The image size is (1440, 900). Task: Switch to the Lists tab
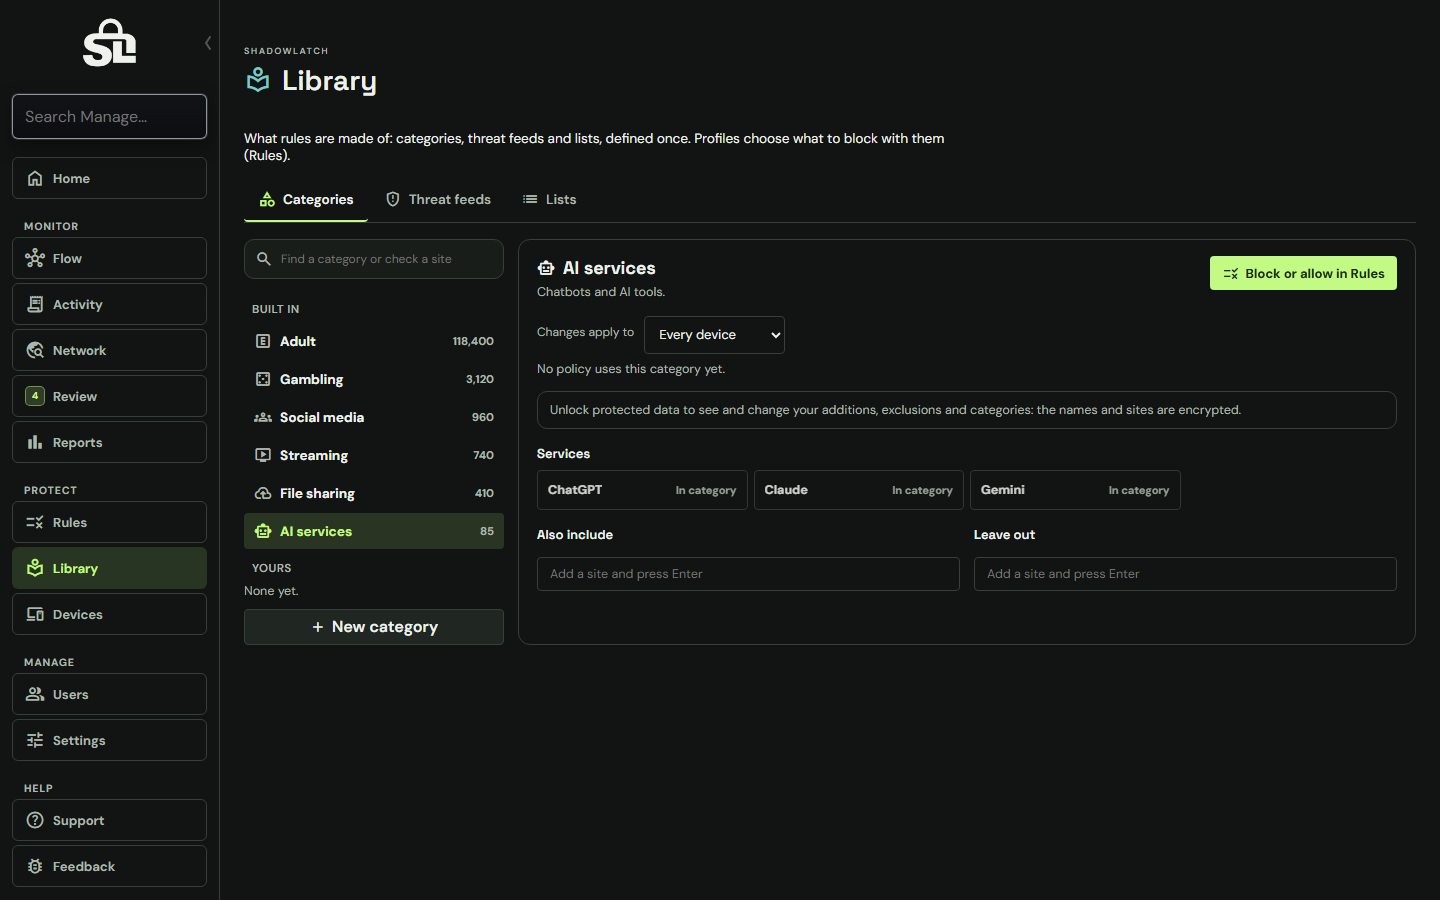click(549, 200)
